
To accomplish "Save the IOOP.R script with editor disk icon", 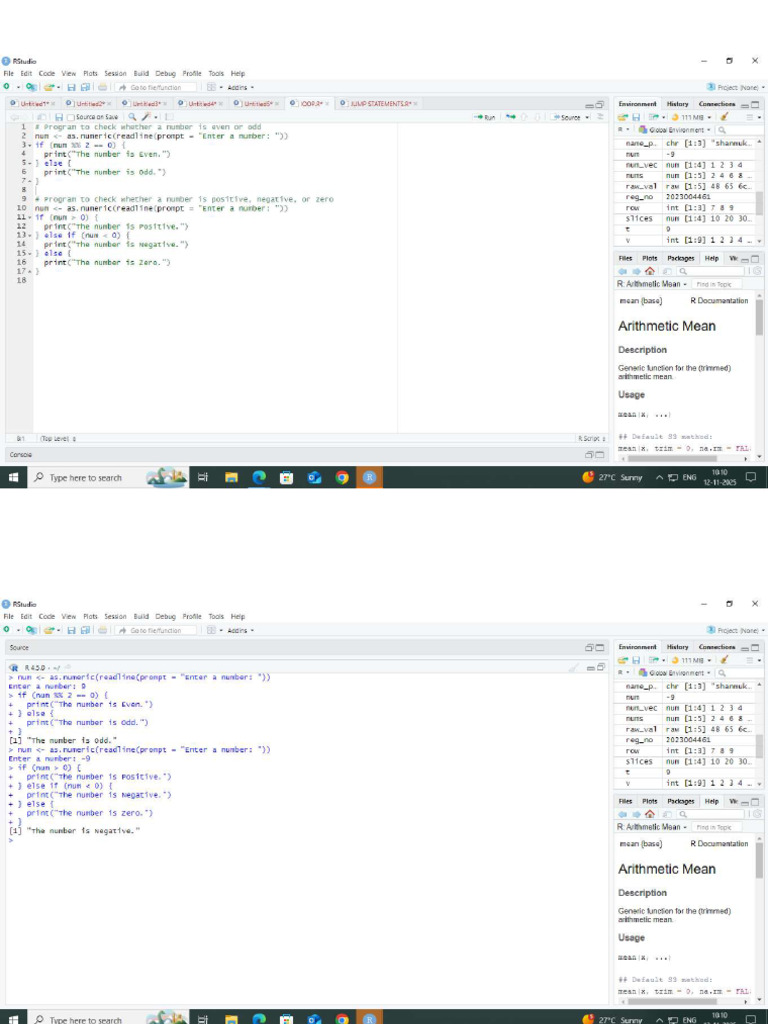I will 59,117.
